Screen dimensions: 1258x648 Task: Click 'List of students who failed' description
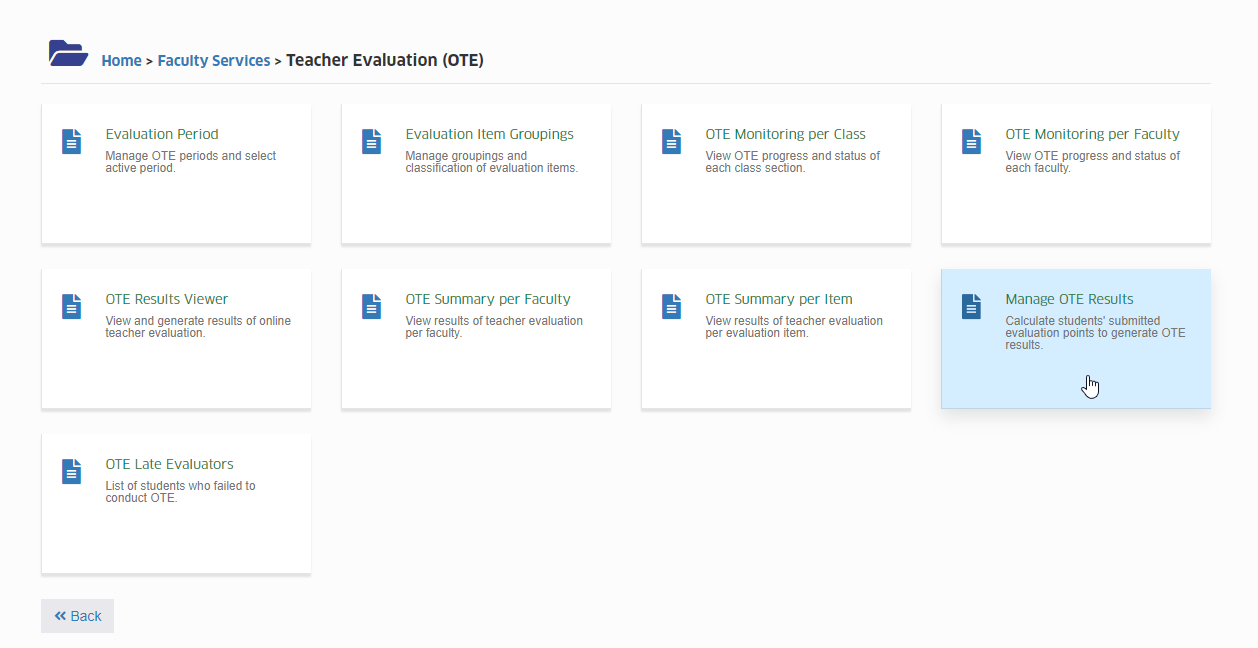(x=180, y=486)
